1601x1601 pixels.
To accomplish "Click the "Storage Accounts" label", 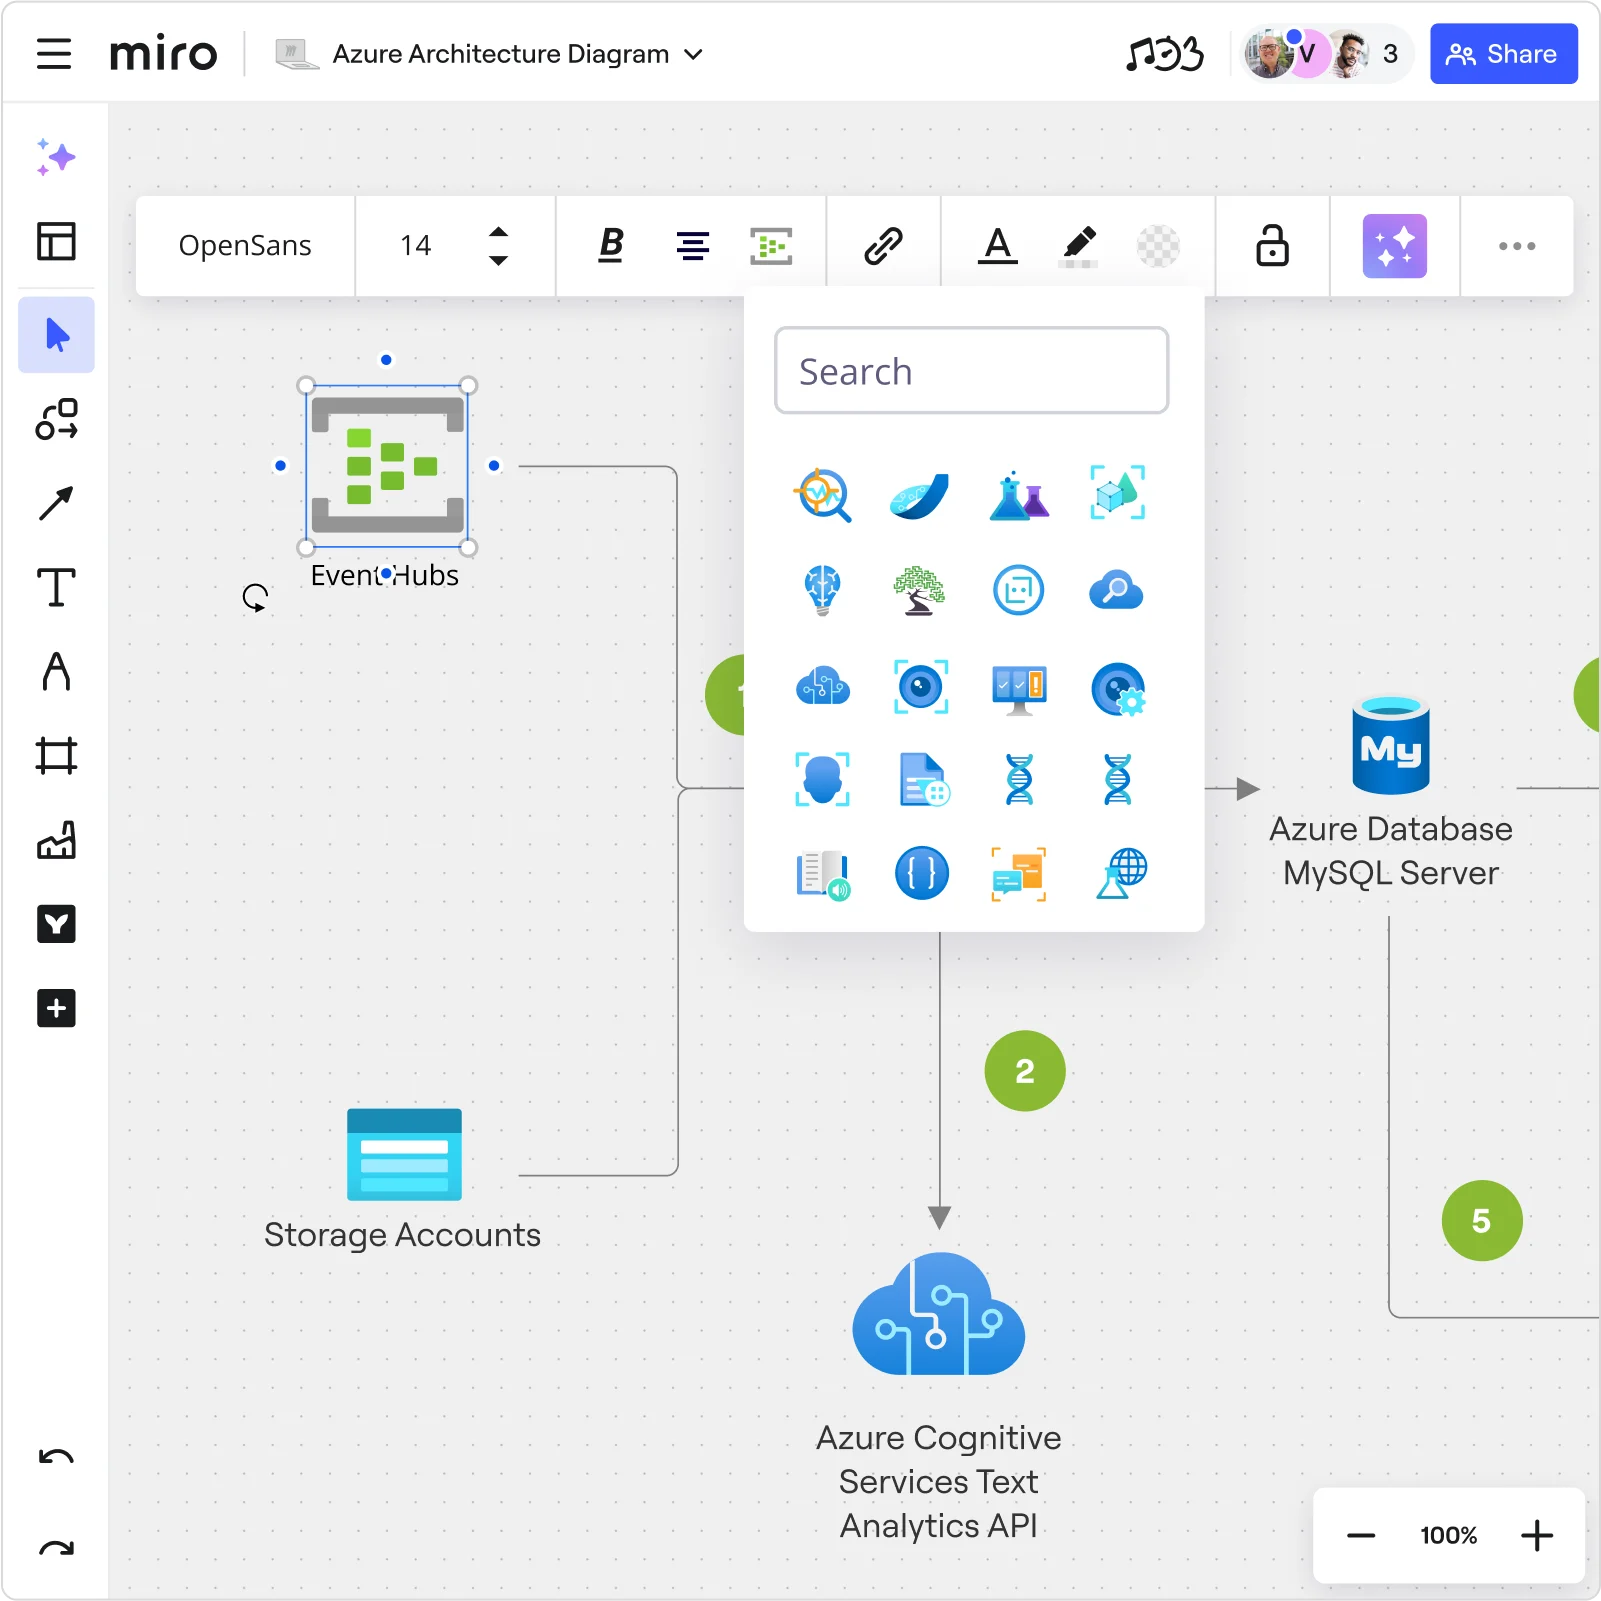I will [402, 1235].
